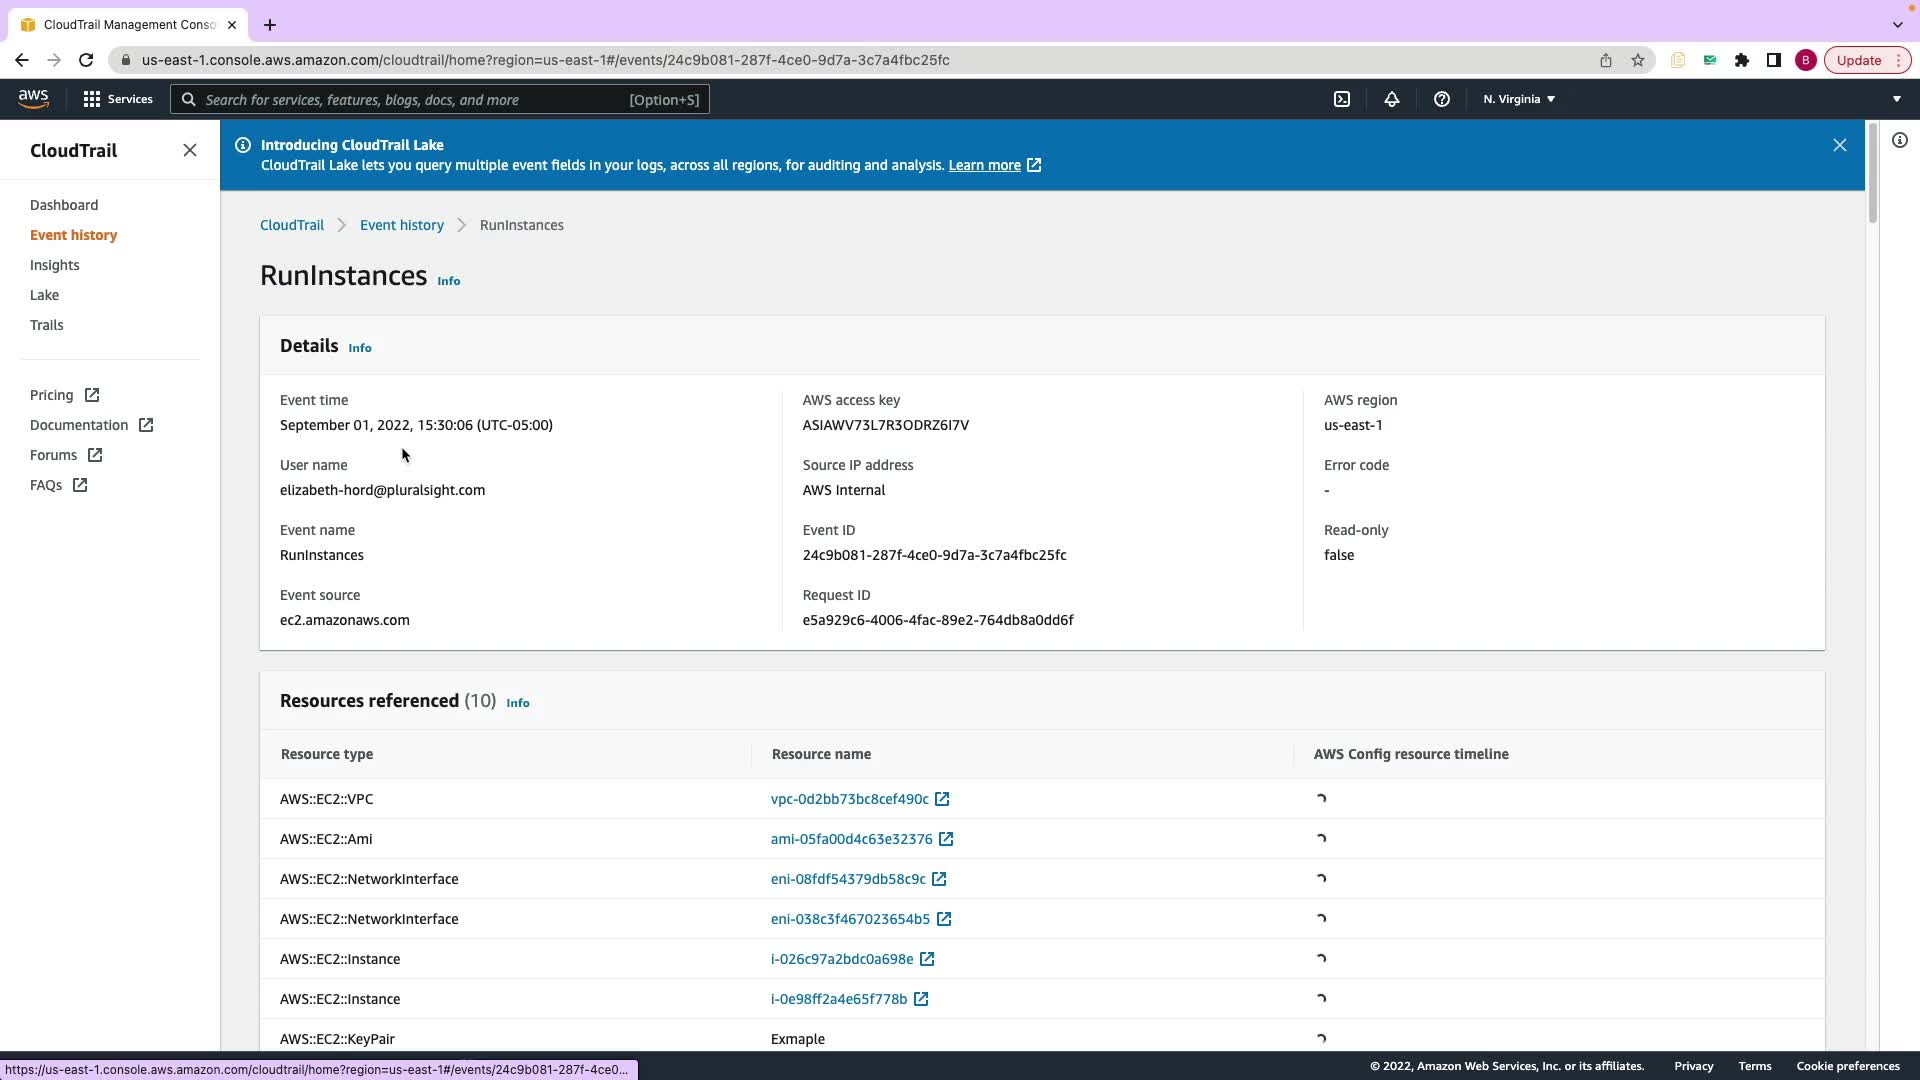Go to Insights in sidebar
1920x1080 pixels.
[x=54, y=265]
